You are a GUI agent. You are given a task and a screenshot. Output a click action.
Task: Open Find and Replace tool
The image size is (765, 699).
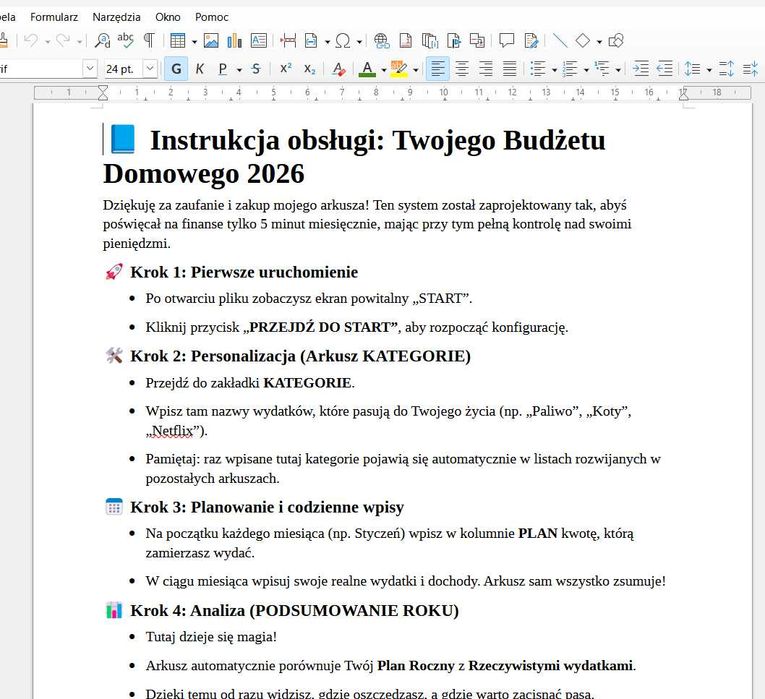[x=102, y=41]
